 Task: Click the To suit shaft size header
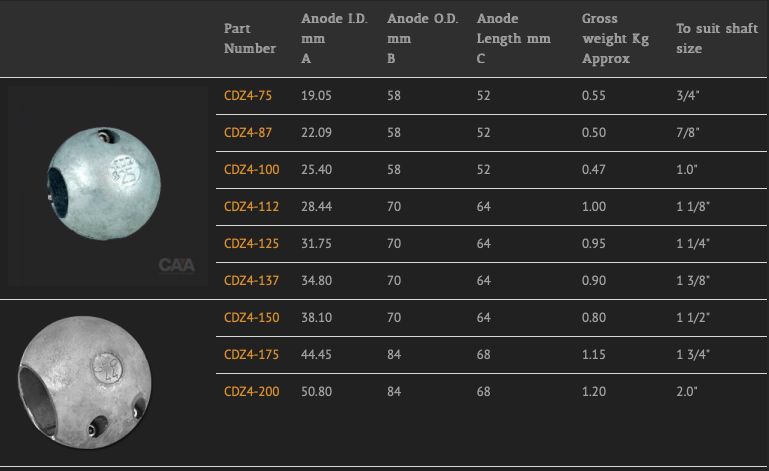[x=717, y=39]
